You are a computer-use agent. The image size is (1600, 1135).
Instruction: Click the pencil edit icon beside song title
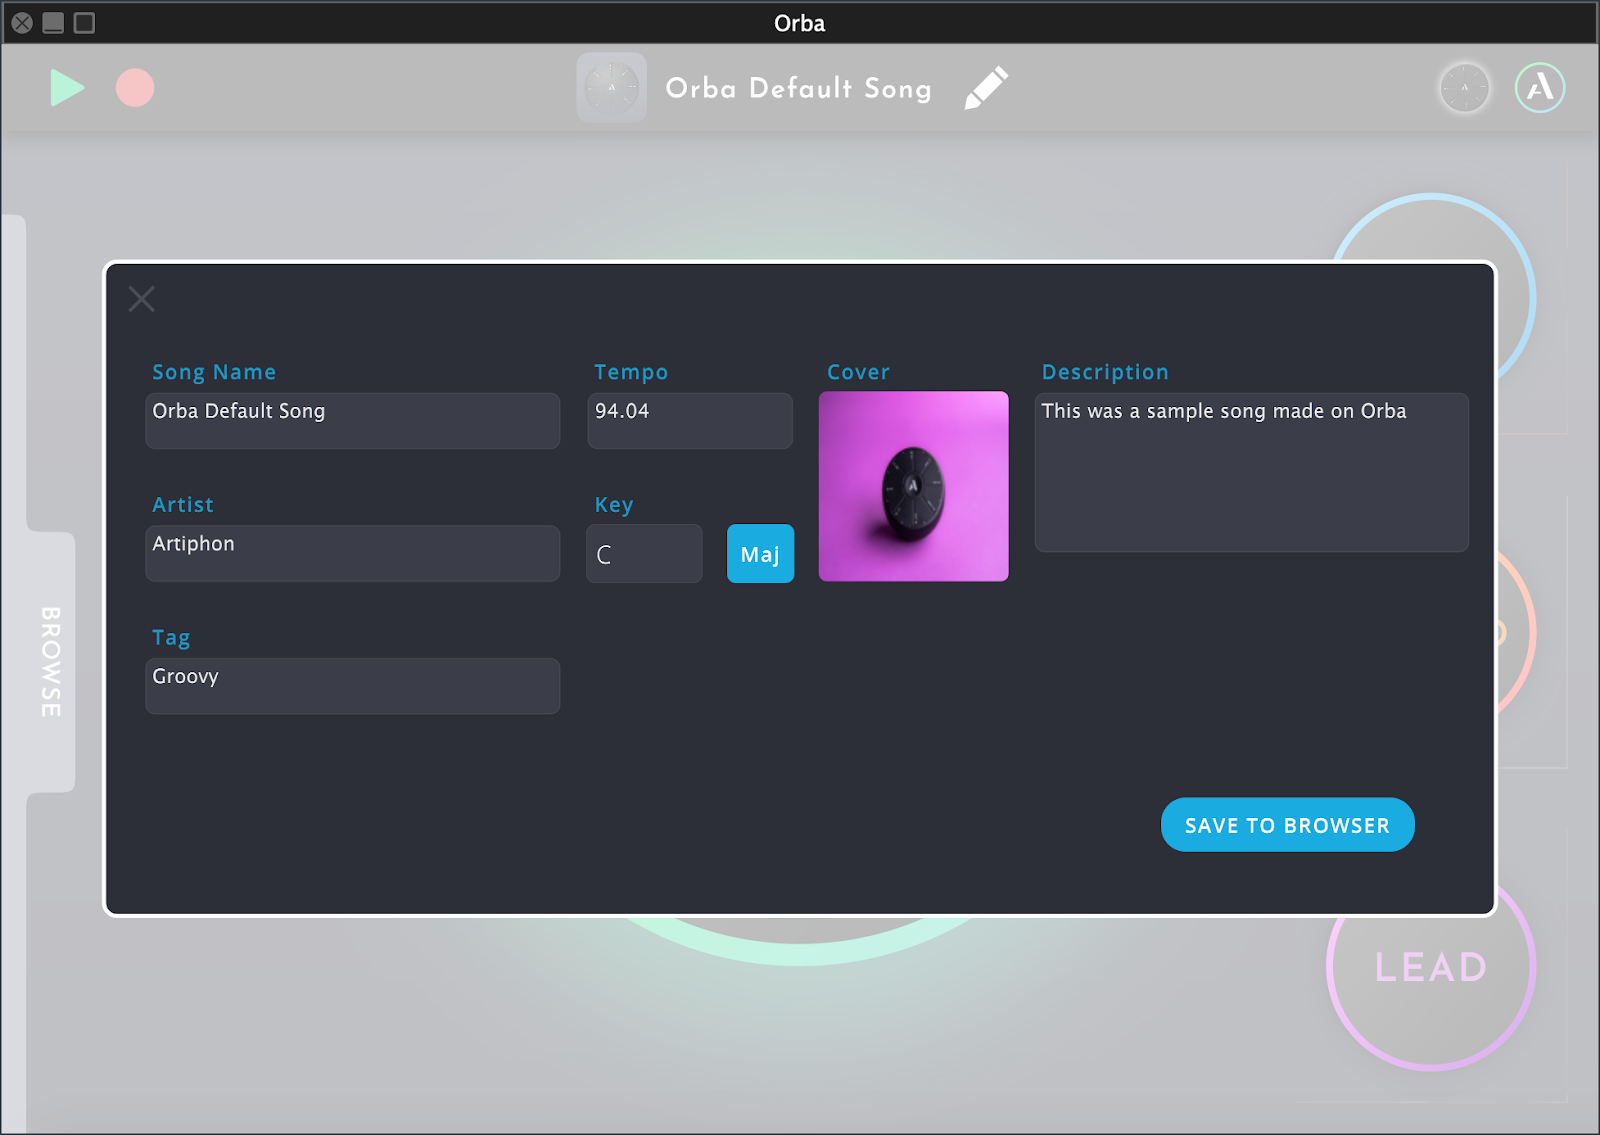pos(986,88)
